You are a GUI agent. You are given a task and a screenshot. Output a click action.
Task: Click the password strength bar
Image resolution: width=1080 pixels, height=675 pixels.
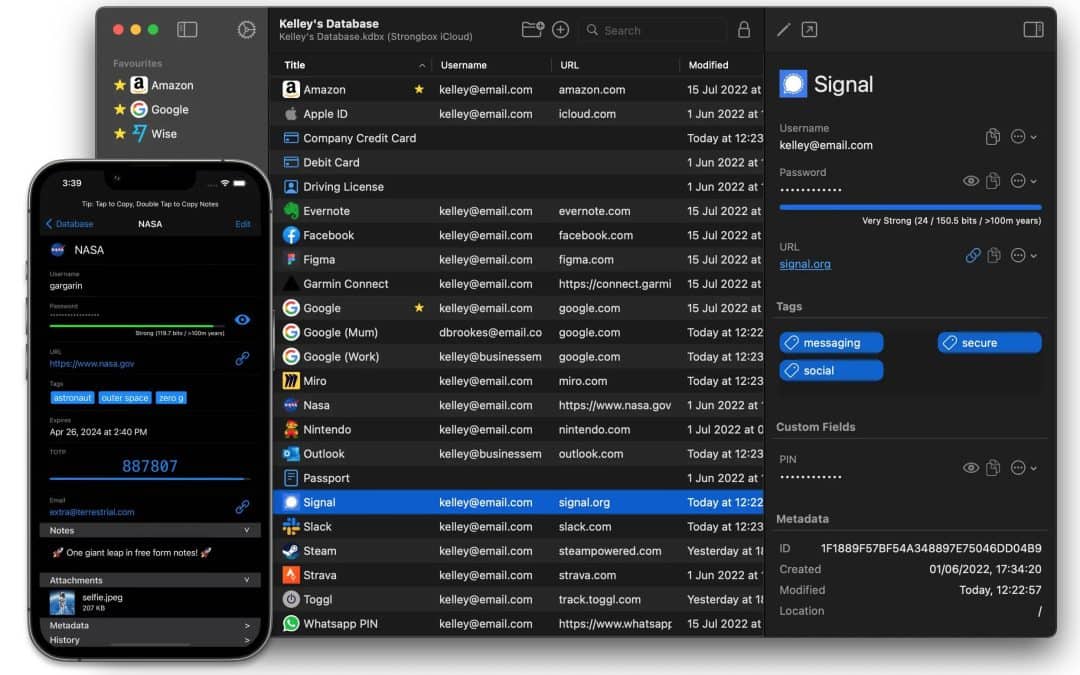[910, 207]
